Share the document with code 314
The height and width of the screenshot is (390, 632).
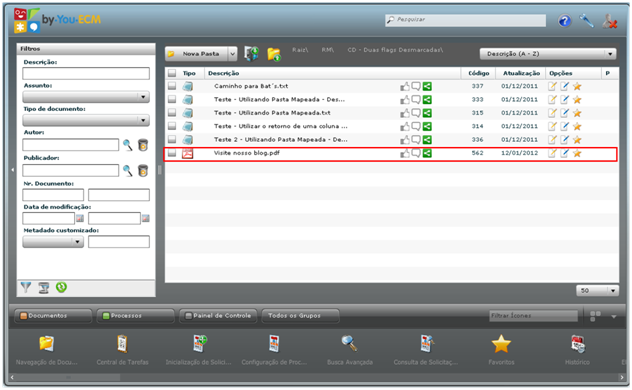[427, 127]
